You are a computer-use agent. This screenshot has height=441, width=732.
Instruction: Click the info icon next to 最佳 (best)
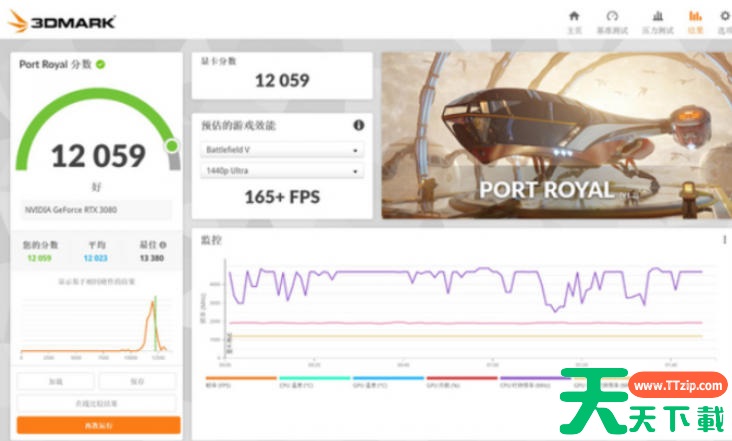point(163,245)
